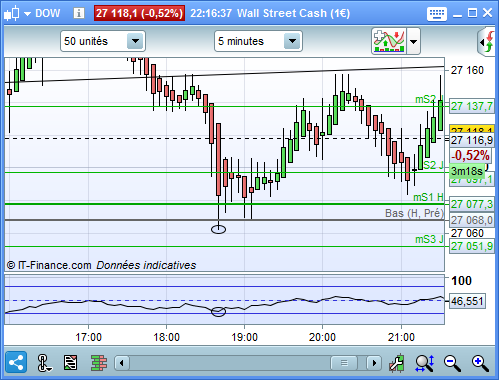499x380 pixels.
Task: Close the chart window
Action: [x=487, y=13]
